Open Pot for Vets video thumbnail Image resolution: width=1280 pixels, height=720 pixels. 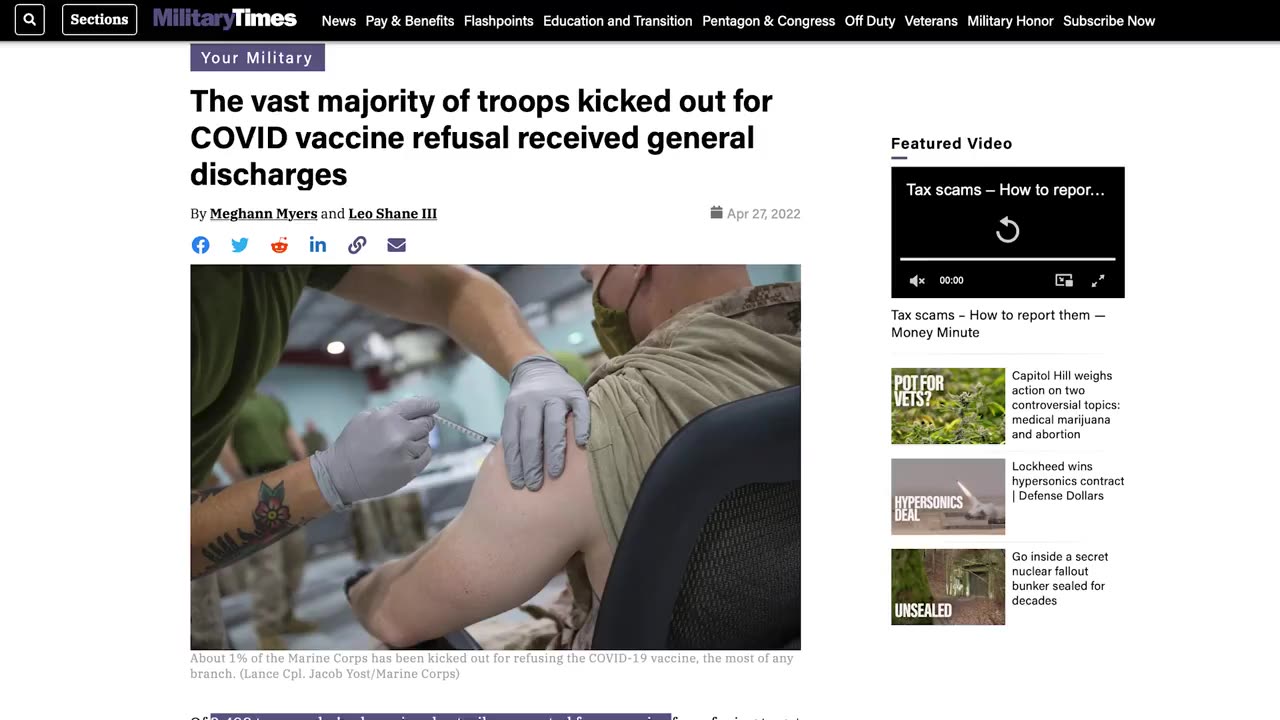coord(948,406)
